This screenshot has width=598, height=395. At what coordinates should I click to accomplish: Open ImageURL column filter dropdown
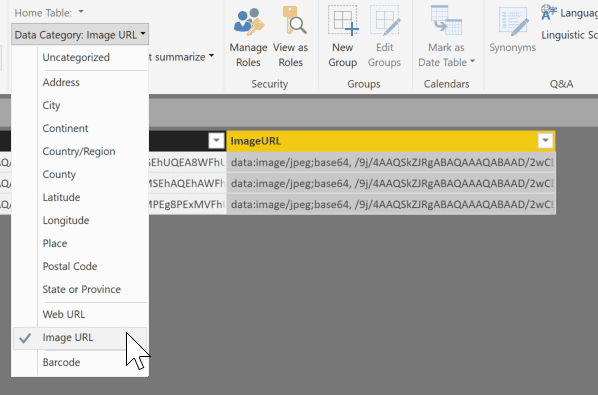tap(545, 141)
